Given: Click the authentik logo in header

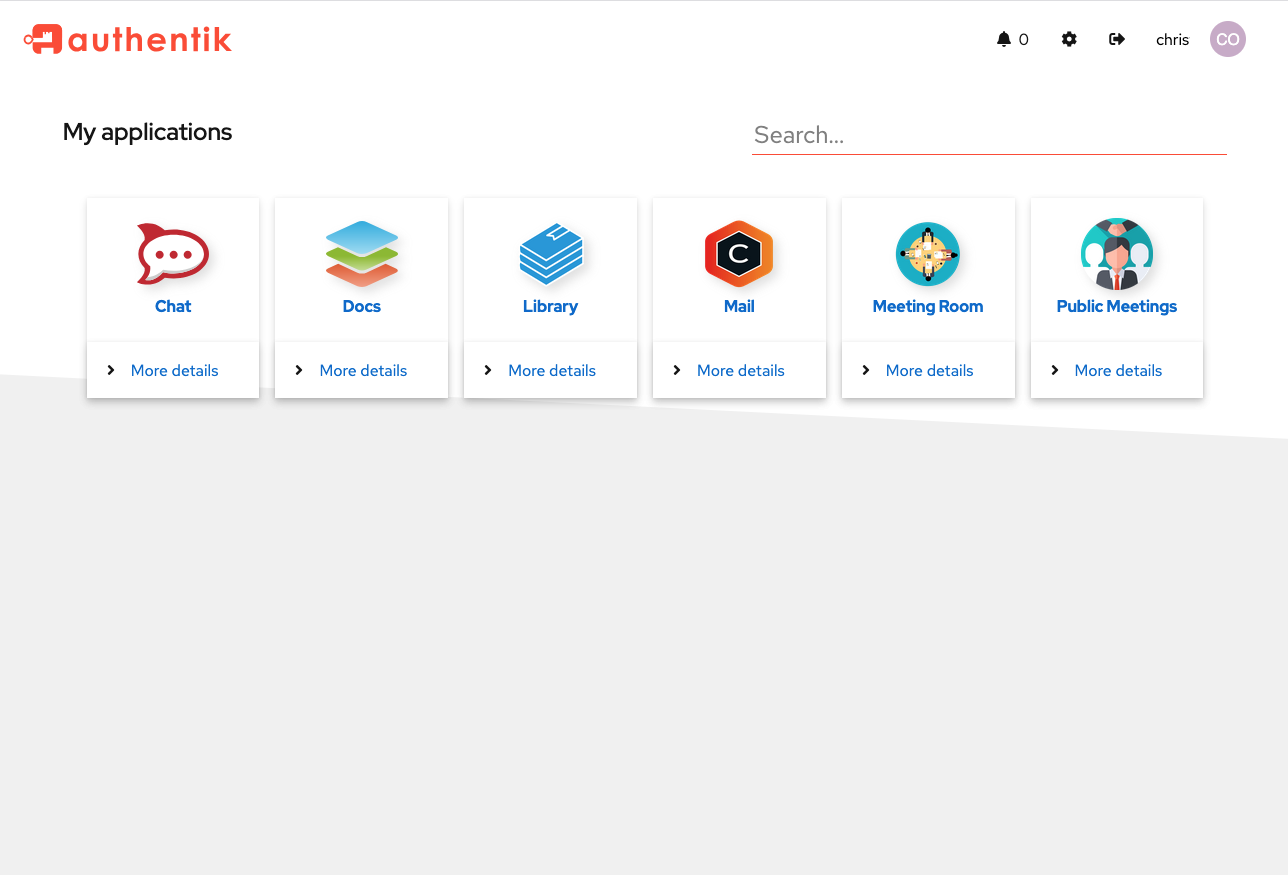Looking at the screenshot, I should 128,39.
